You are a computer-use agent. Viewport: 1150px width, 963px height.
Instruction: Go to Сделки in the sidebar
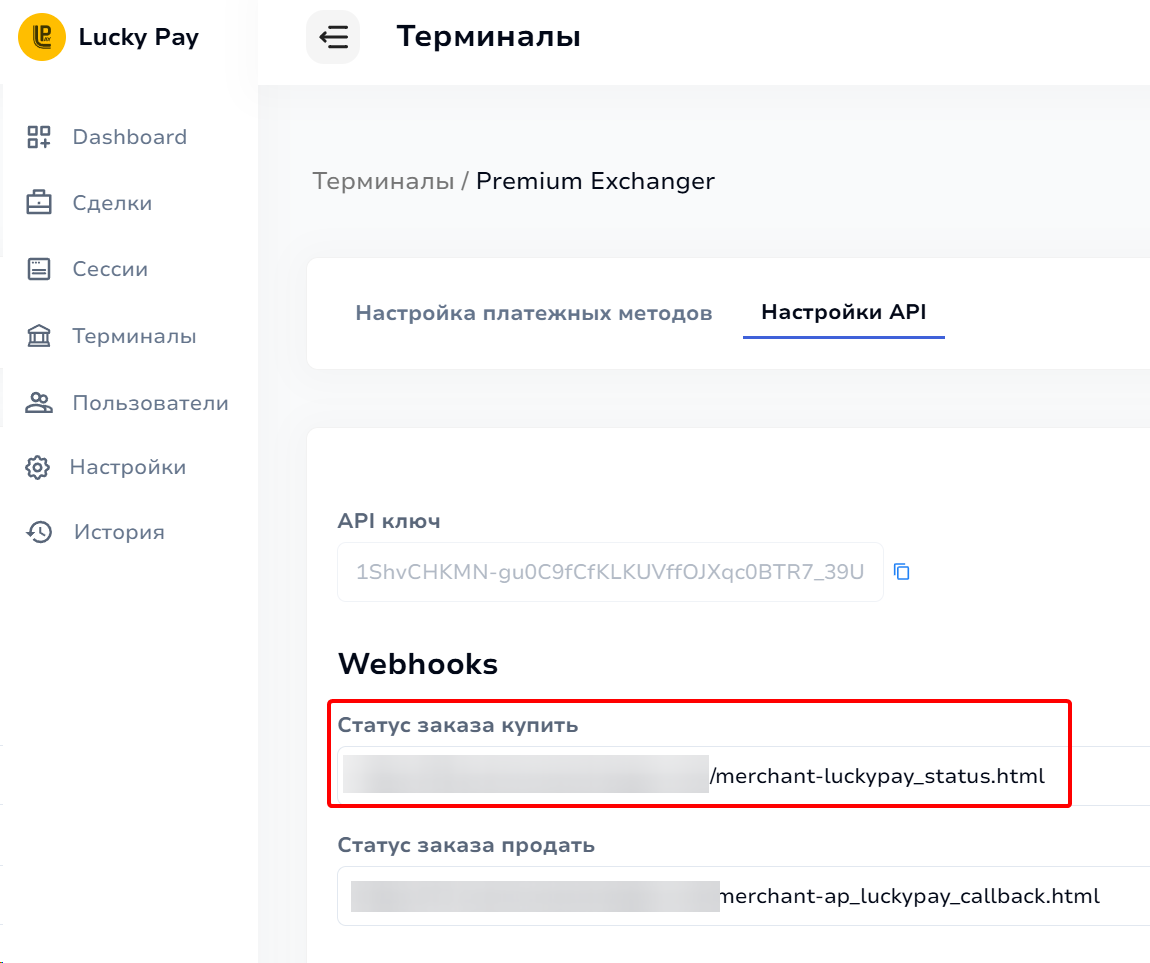pyautogui.click(x=112, y=203)
